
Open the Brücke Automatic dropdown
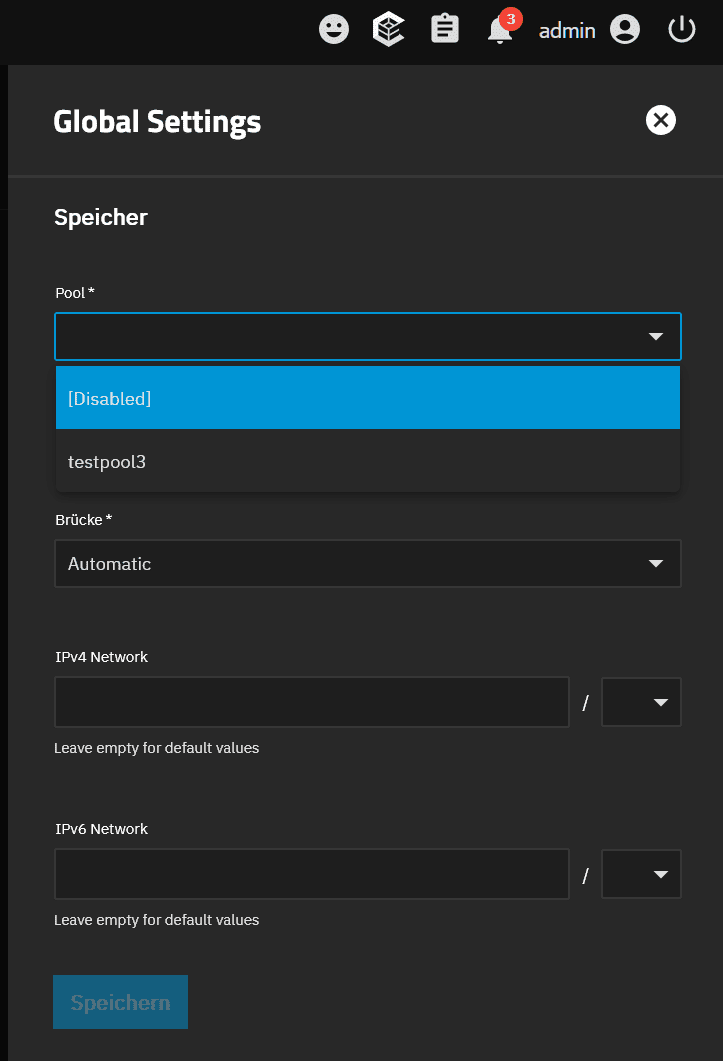pos(368,564)
